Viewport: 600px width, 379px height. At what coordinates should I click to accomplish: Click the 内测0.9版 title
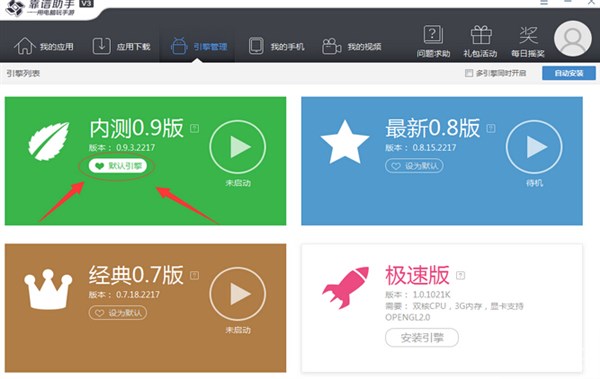click(x=136, y=128)
